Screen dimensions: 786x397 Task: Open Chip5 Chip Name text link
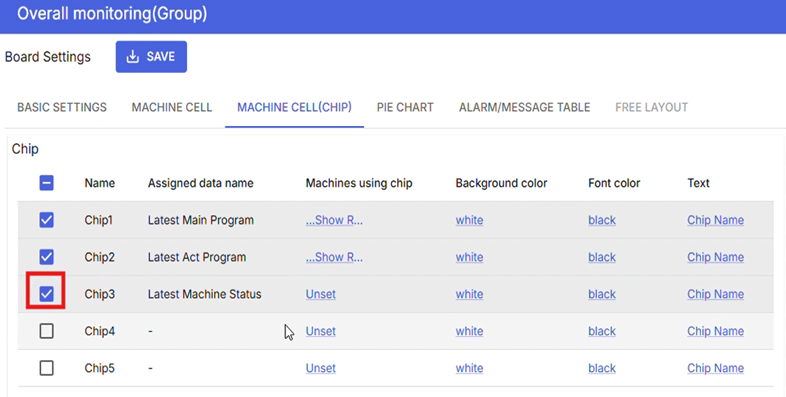(715, 368)
